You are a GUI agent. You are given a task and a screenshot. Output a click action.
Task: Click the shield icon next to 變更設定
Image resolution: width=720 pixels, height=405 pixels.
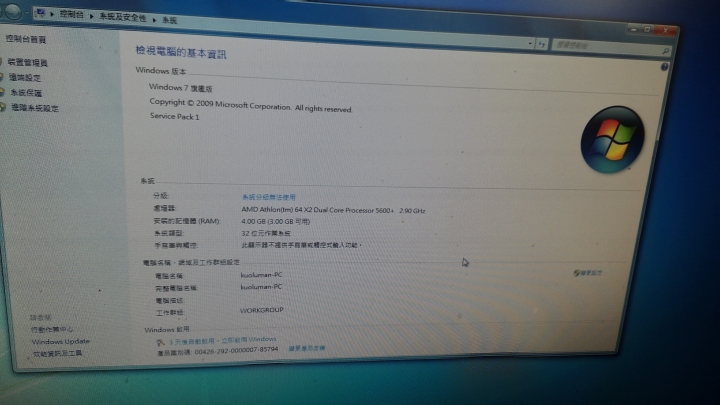pyautogui.click(x=576, y=273)
